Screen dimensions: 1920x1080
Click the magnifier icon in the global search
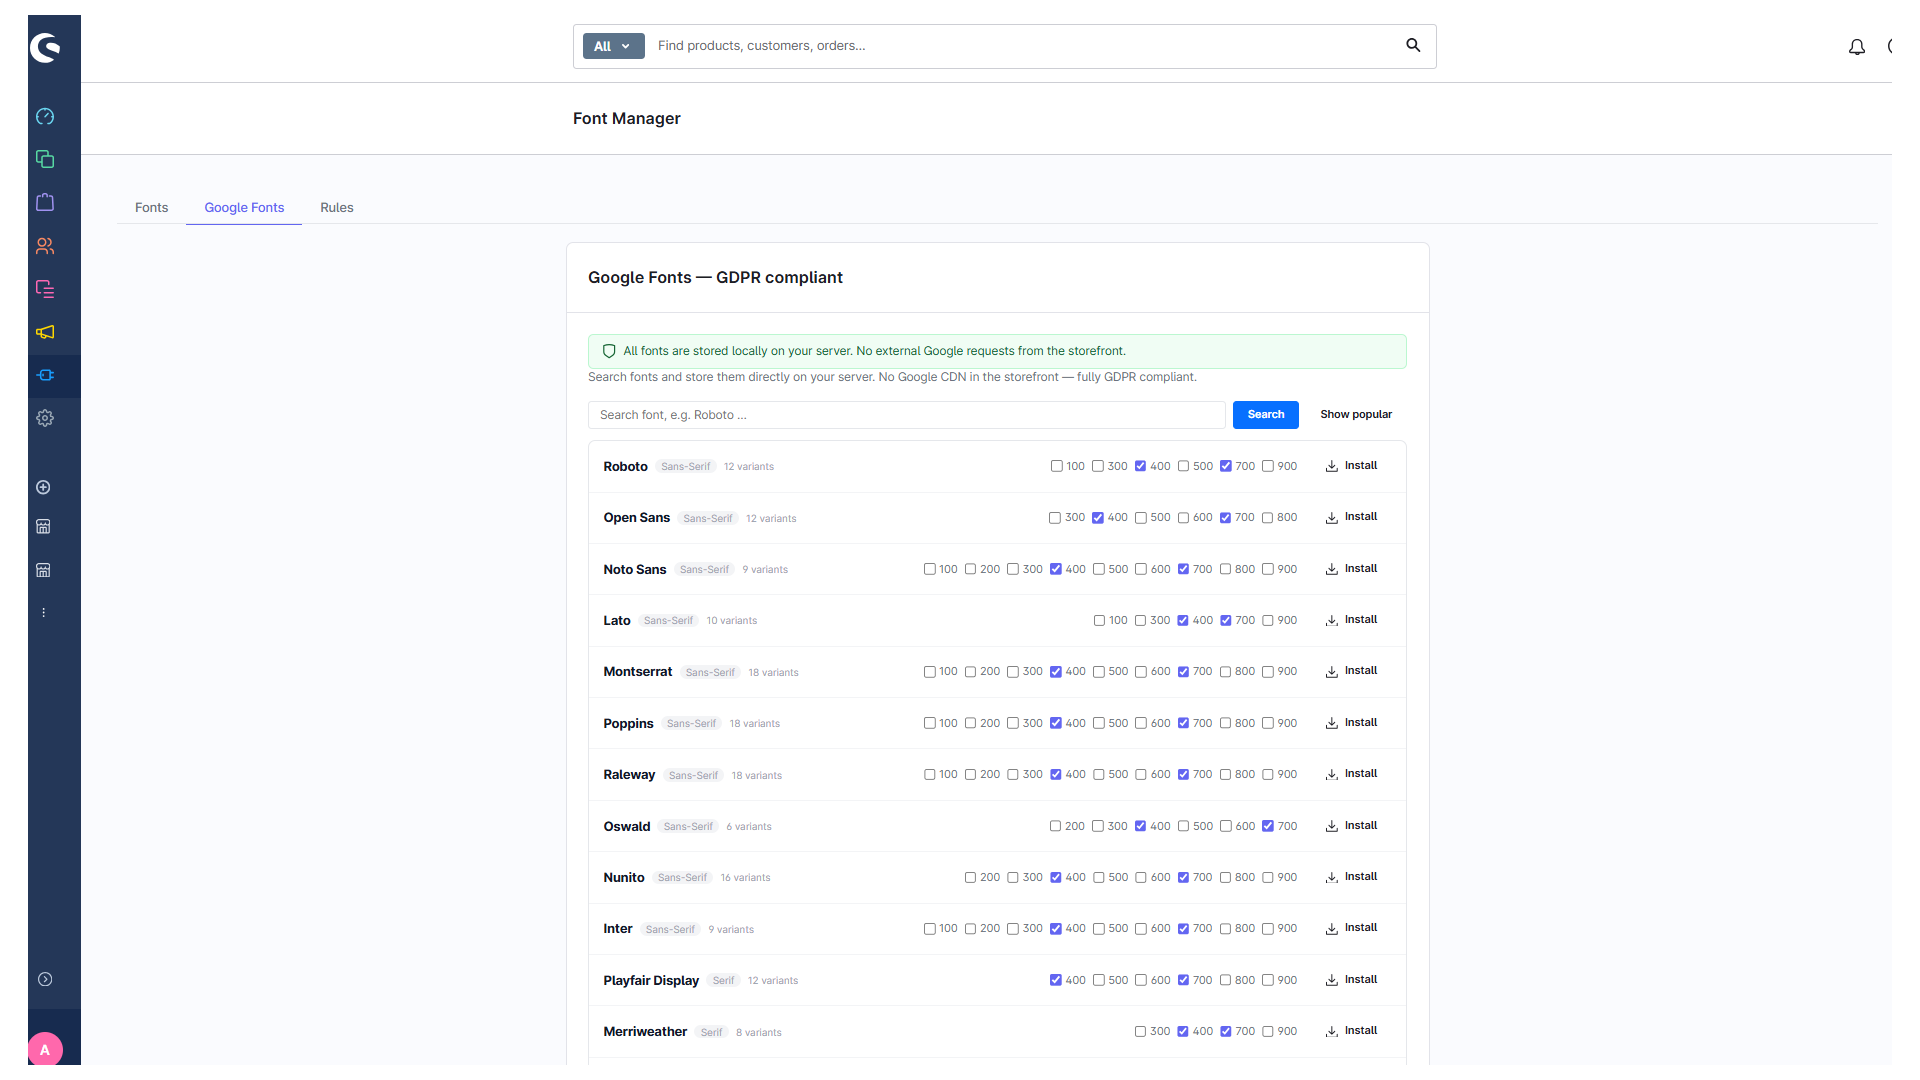point(1413,46)
